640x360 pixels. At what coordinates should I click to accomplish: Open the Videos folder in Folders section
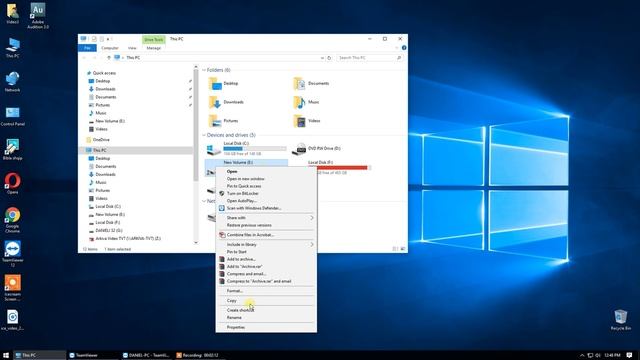[307, 121]
